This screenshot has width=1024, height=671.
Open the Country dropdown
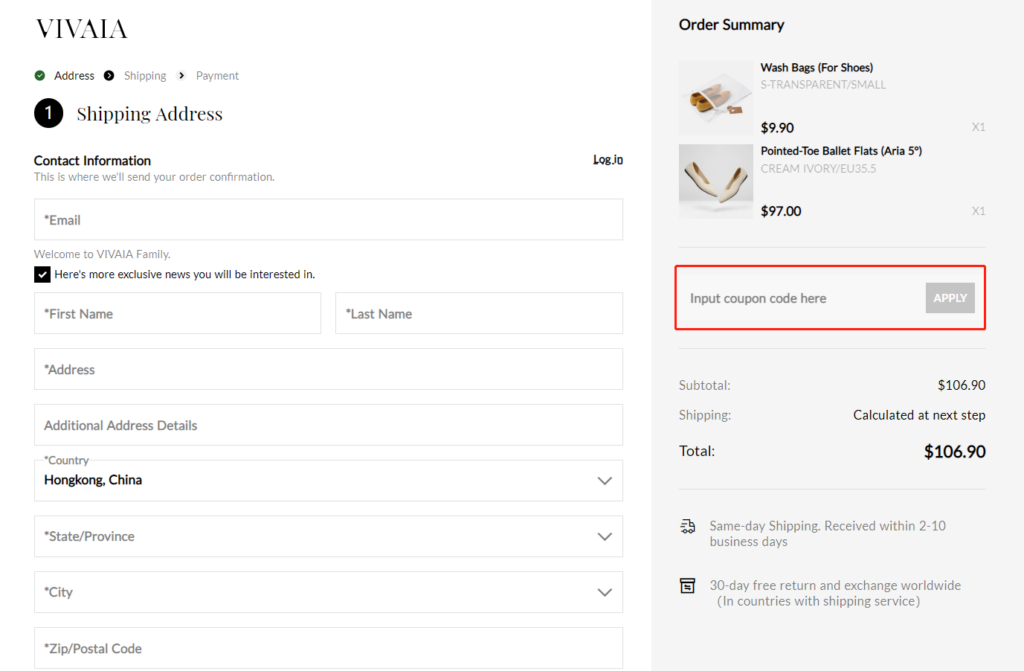tap(328, 480)
